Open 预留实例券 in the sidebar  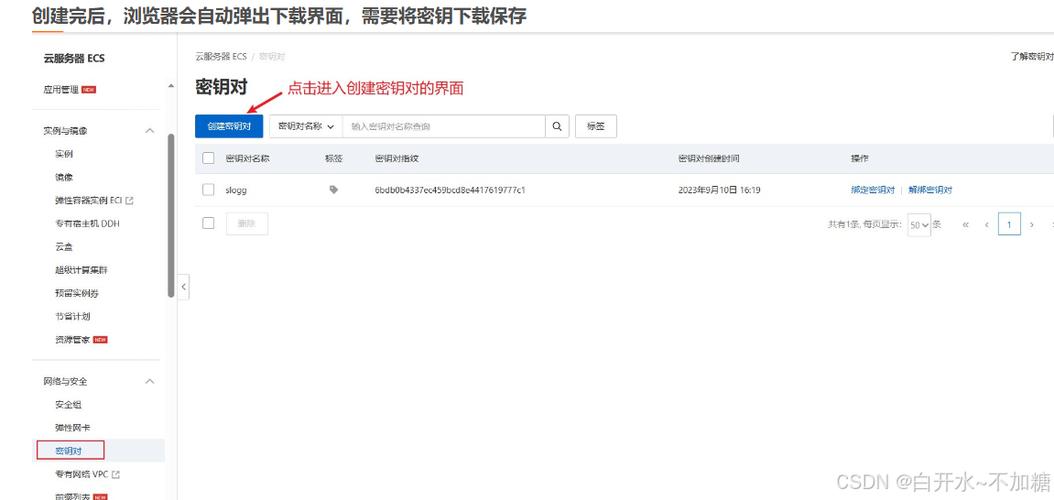(77, 293)
